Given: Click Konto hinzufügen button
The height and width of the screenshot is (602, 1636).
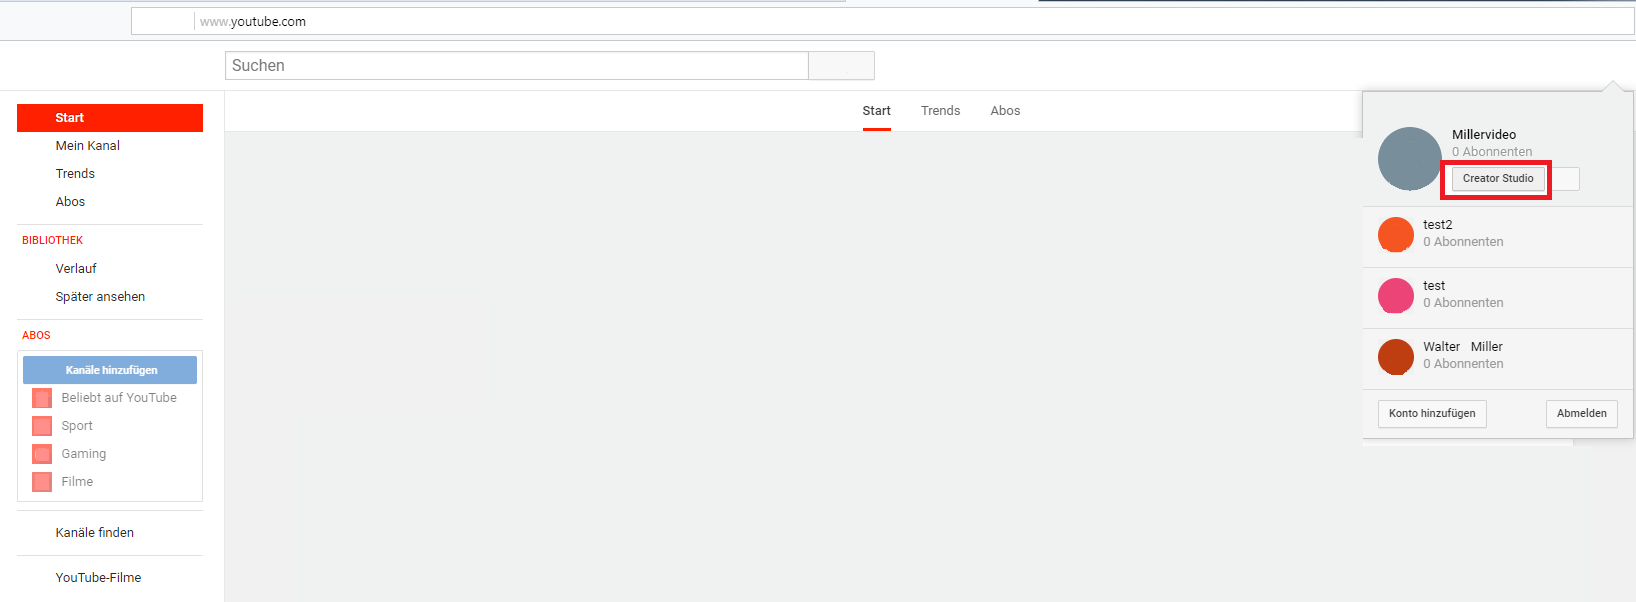Looking at the screenshot, I should pos(1432,414).
